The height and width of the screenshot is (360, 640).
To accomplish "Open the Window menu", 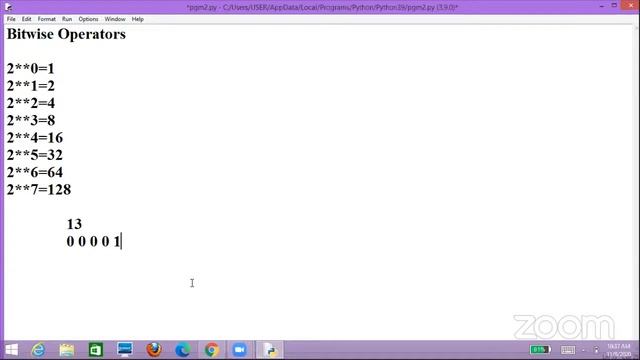I will (x=115, y=19).
